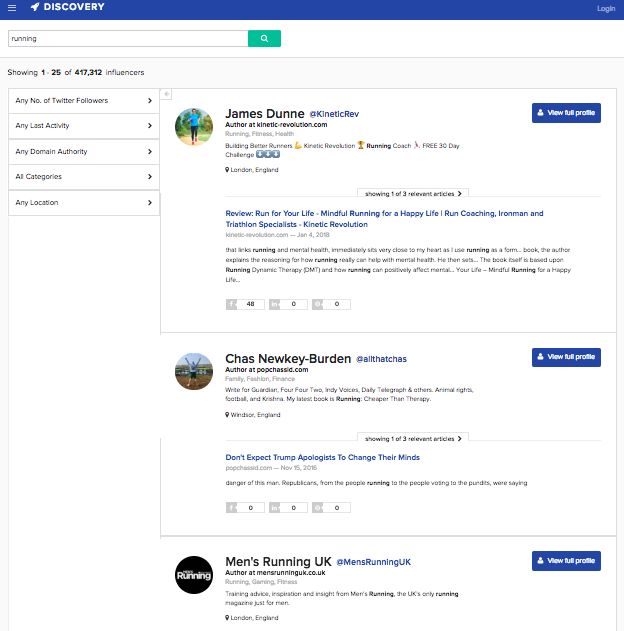This screenshot has height=631, width=624.
Task: View full profile of Men's Running UK
Action: pos(566,561)
